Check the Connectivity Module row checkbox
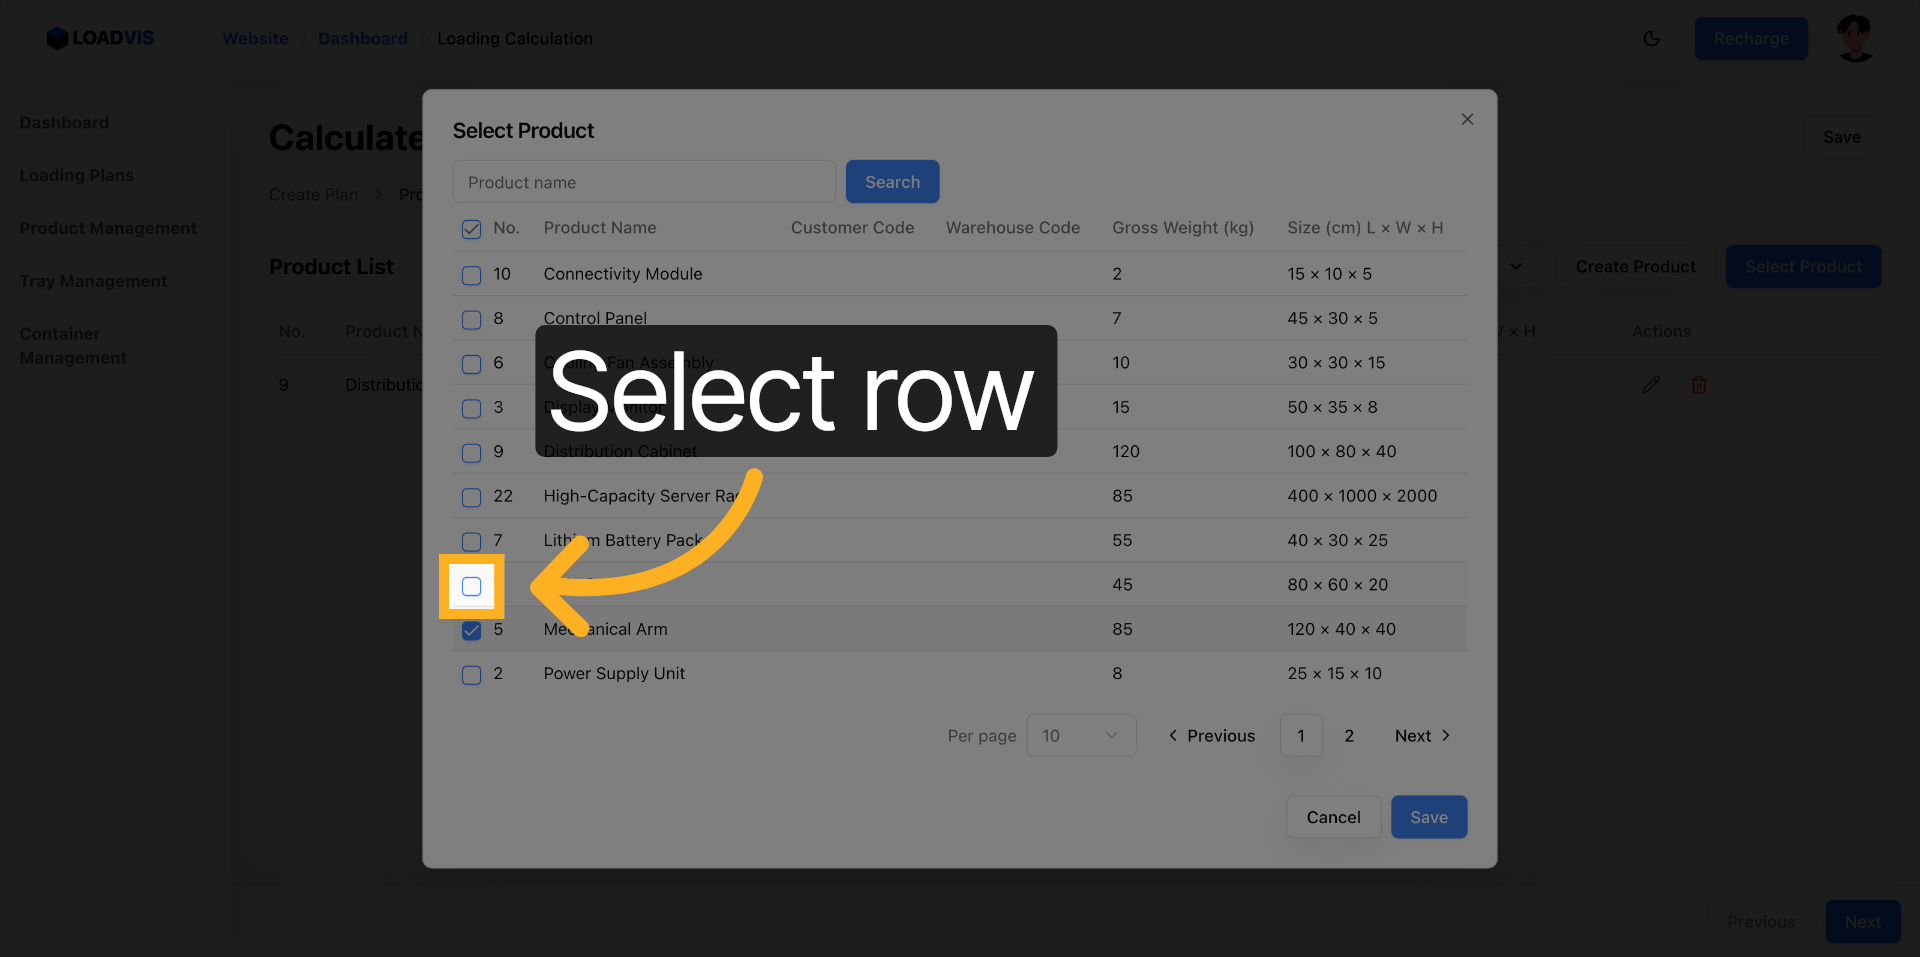The width and height of the screenshot is (1920, 957). pyautogui.click(x=471, y=275)
